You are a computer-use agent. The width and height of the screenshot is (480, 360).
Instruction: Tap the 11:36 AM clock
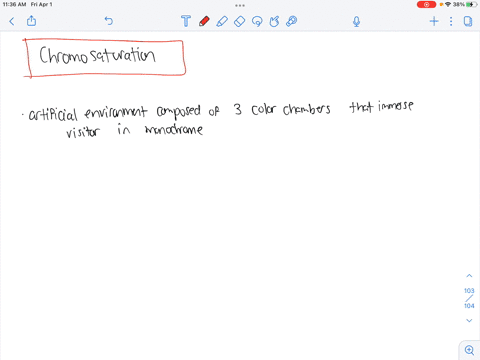(14, 4)
